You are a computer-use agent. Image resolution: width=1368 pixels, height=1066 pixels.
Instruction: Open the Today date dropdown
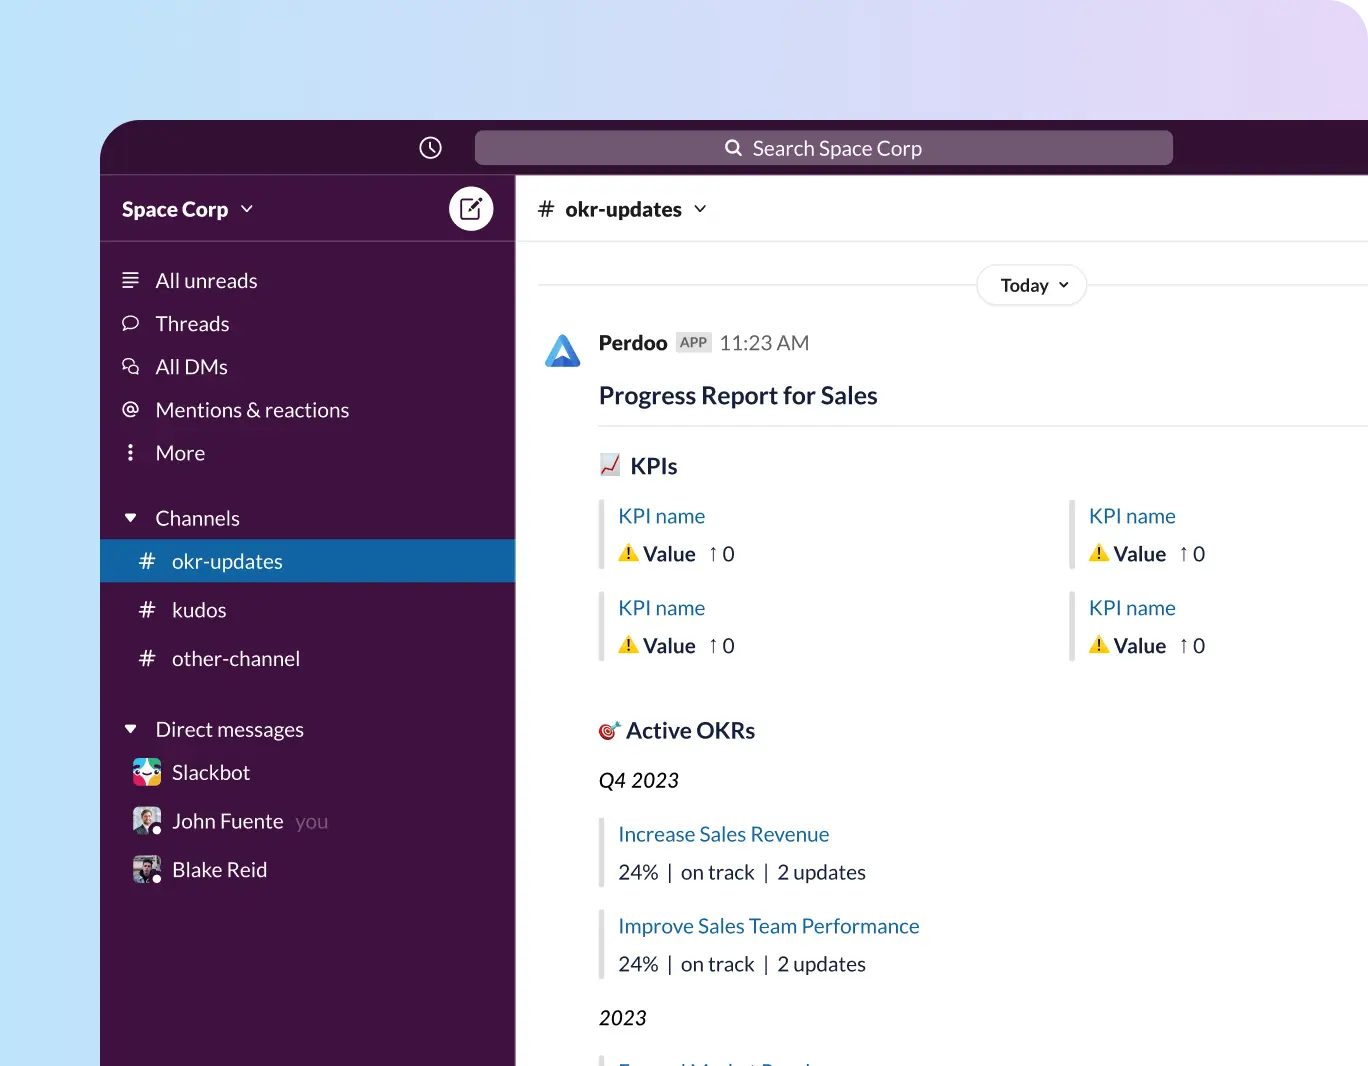(1032, 285)
